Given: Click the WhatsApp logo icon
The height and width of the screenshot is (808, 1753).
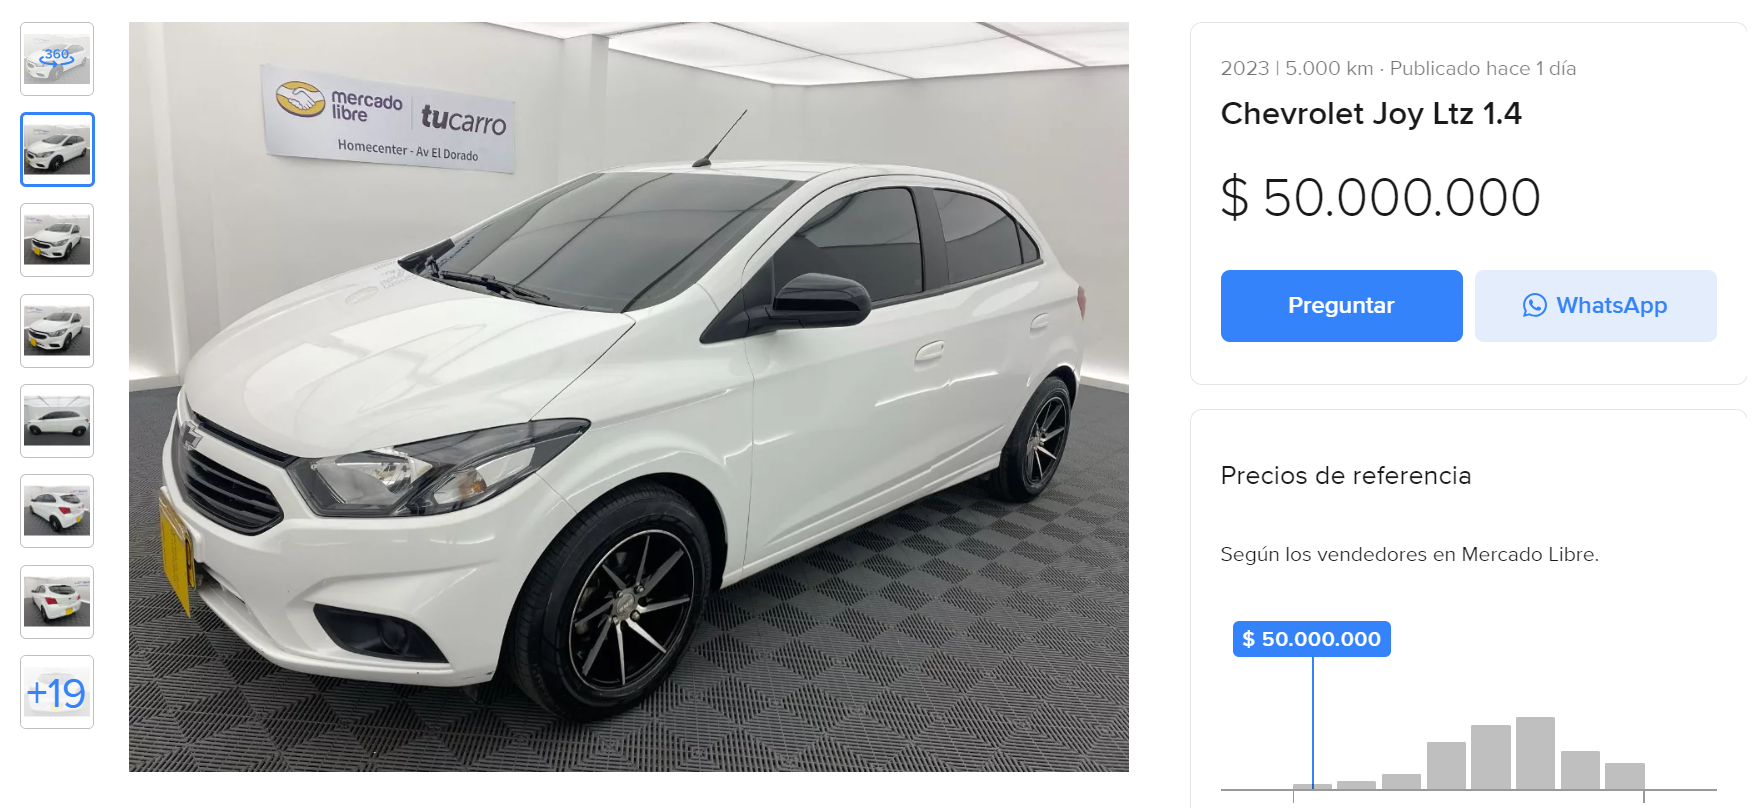Looking at the screenshot, I should click(1534, 306).
